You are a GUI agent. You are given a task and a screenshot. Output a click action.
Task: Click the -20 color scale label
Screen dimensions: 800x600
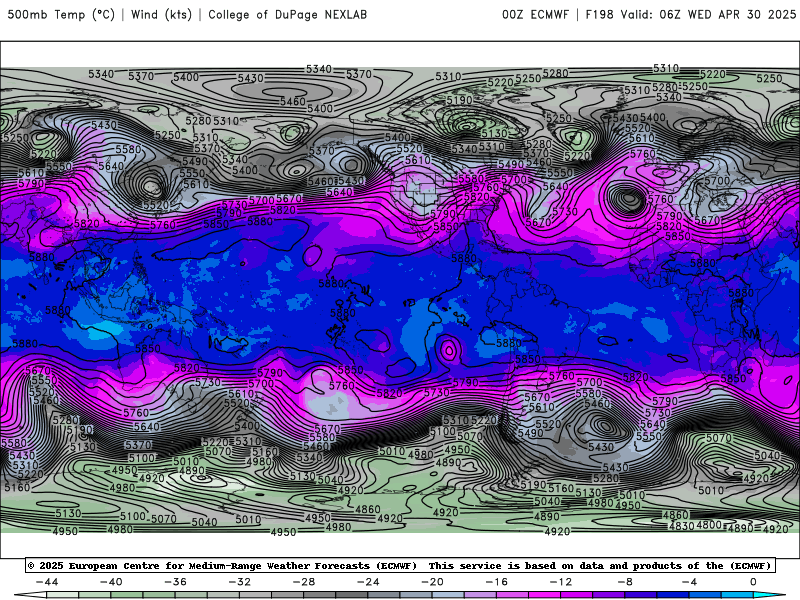pos(433,582)
